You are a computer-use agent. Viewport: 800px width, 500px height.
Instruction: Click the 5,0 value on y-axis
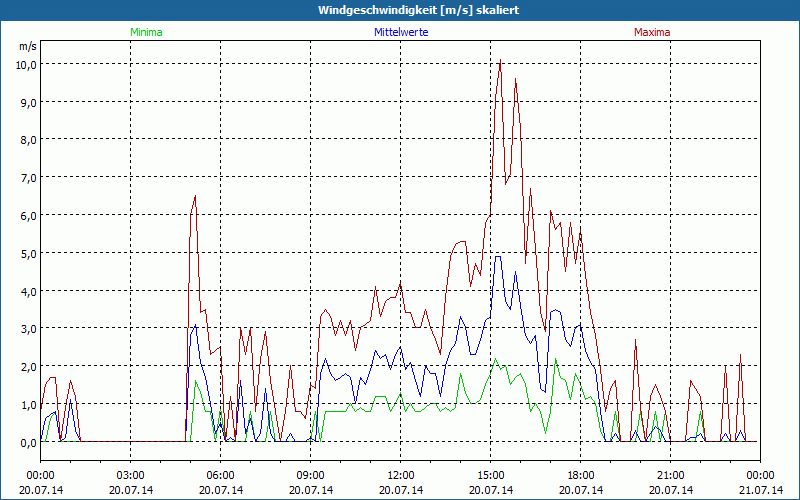point(27,253)
